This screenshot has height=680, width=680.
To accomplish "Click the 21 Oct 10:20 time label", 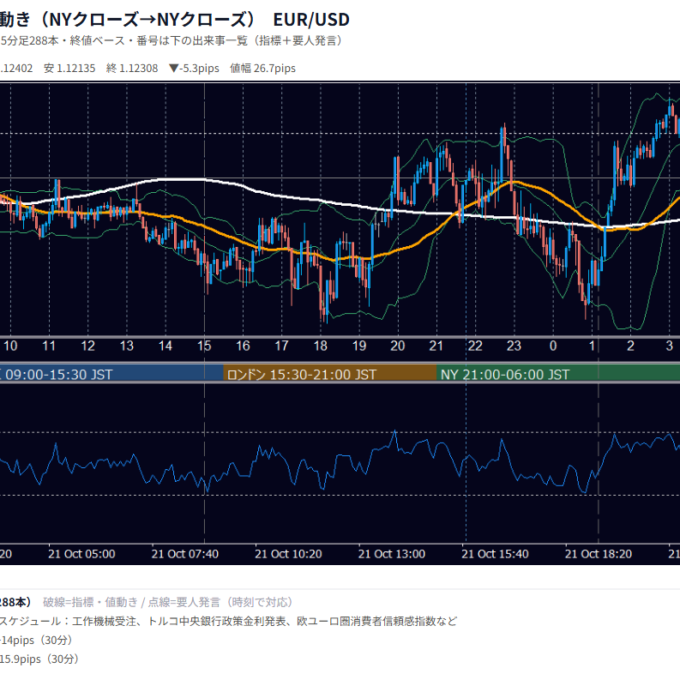I will pyautogui.click(x=288, y=554).
